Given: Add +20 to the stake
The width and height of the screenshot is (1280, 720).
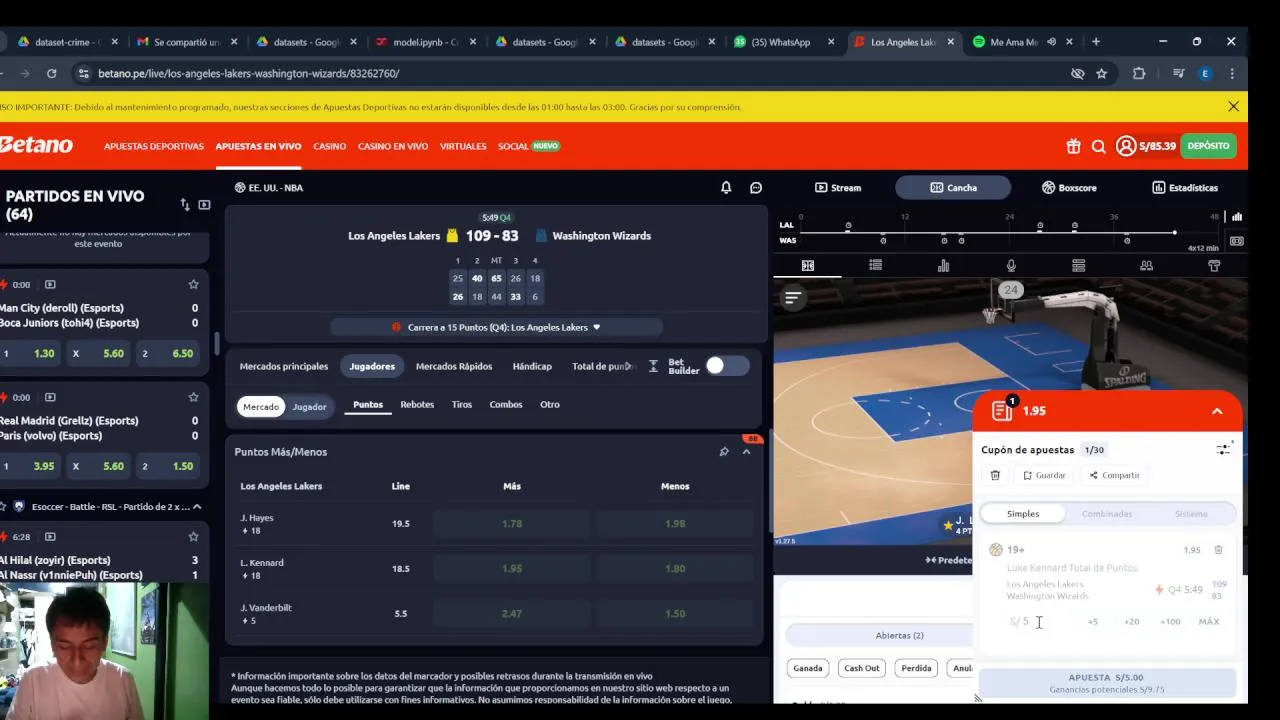Looking at the screenshot, I should (1131, 621).
